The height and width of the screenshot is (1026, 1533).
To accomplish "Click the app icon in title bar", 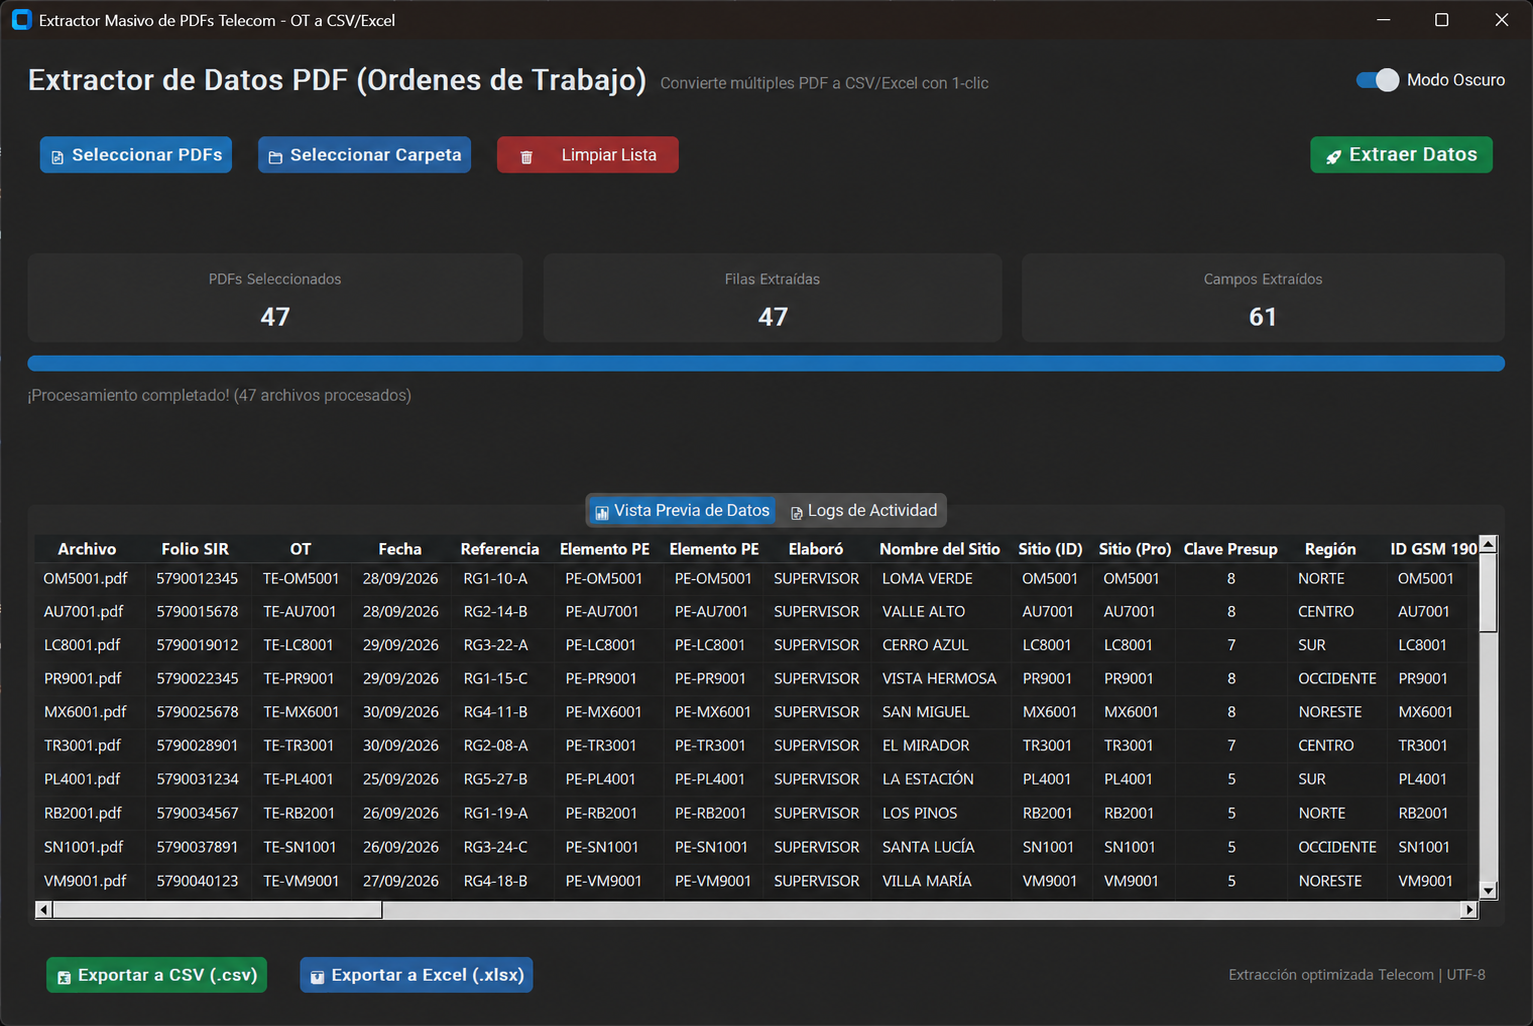I will (21, 20).
